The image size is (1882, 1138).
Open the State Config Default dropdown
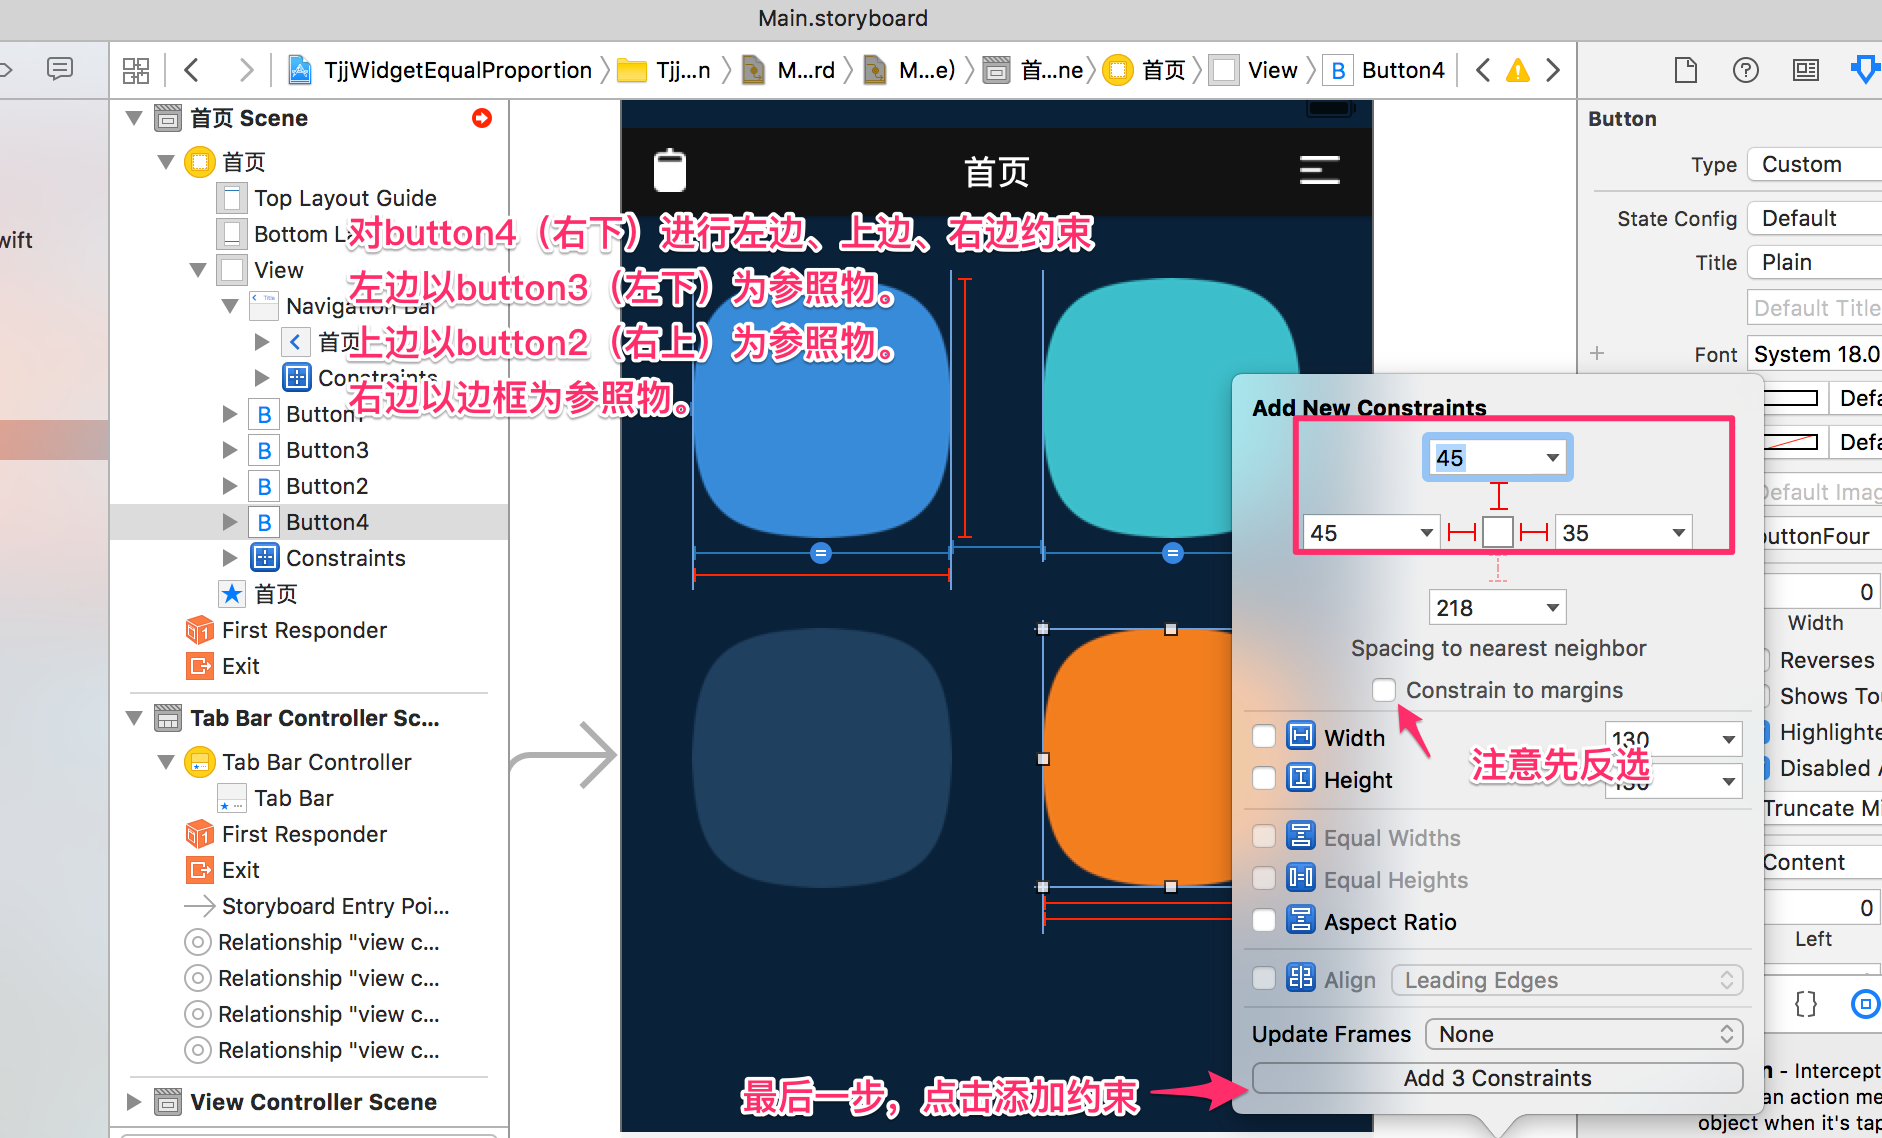coord(1814,218)
